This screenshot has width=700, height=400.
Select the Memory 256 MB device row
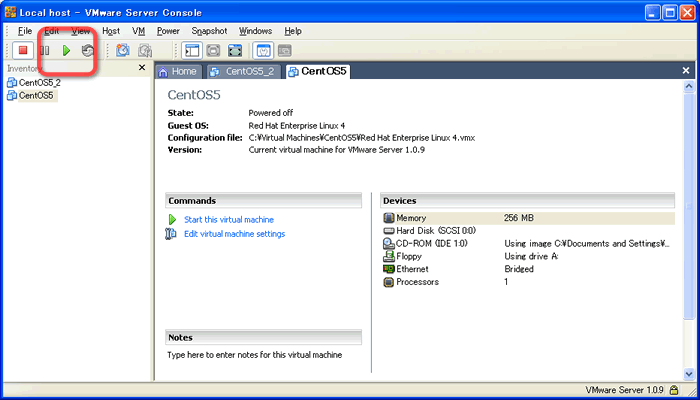[529, 218]
